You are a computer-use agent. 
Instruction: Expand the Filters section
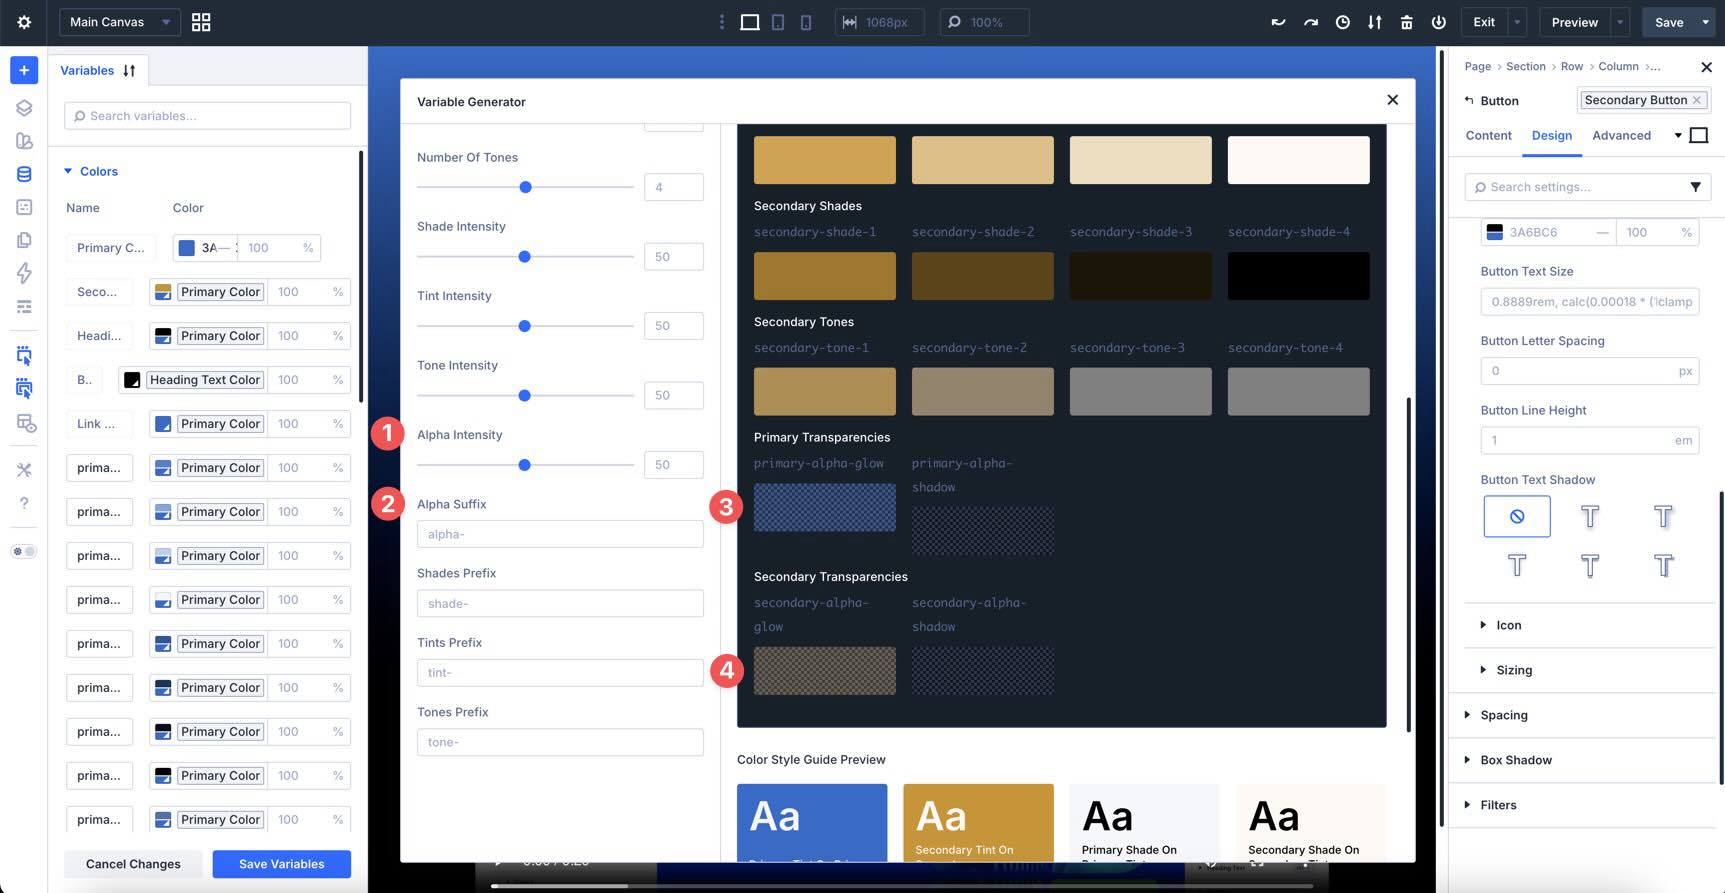pyautogui.click(x=1497, y=805)
